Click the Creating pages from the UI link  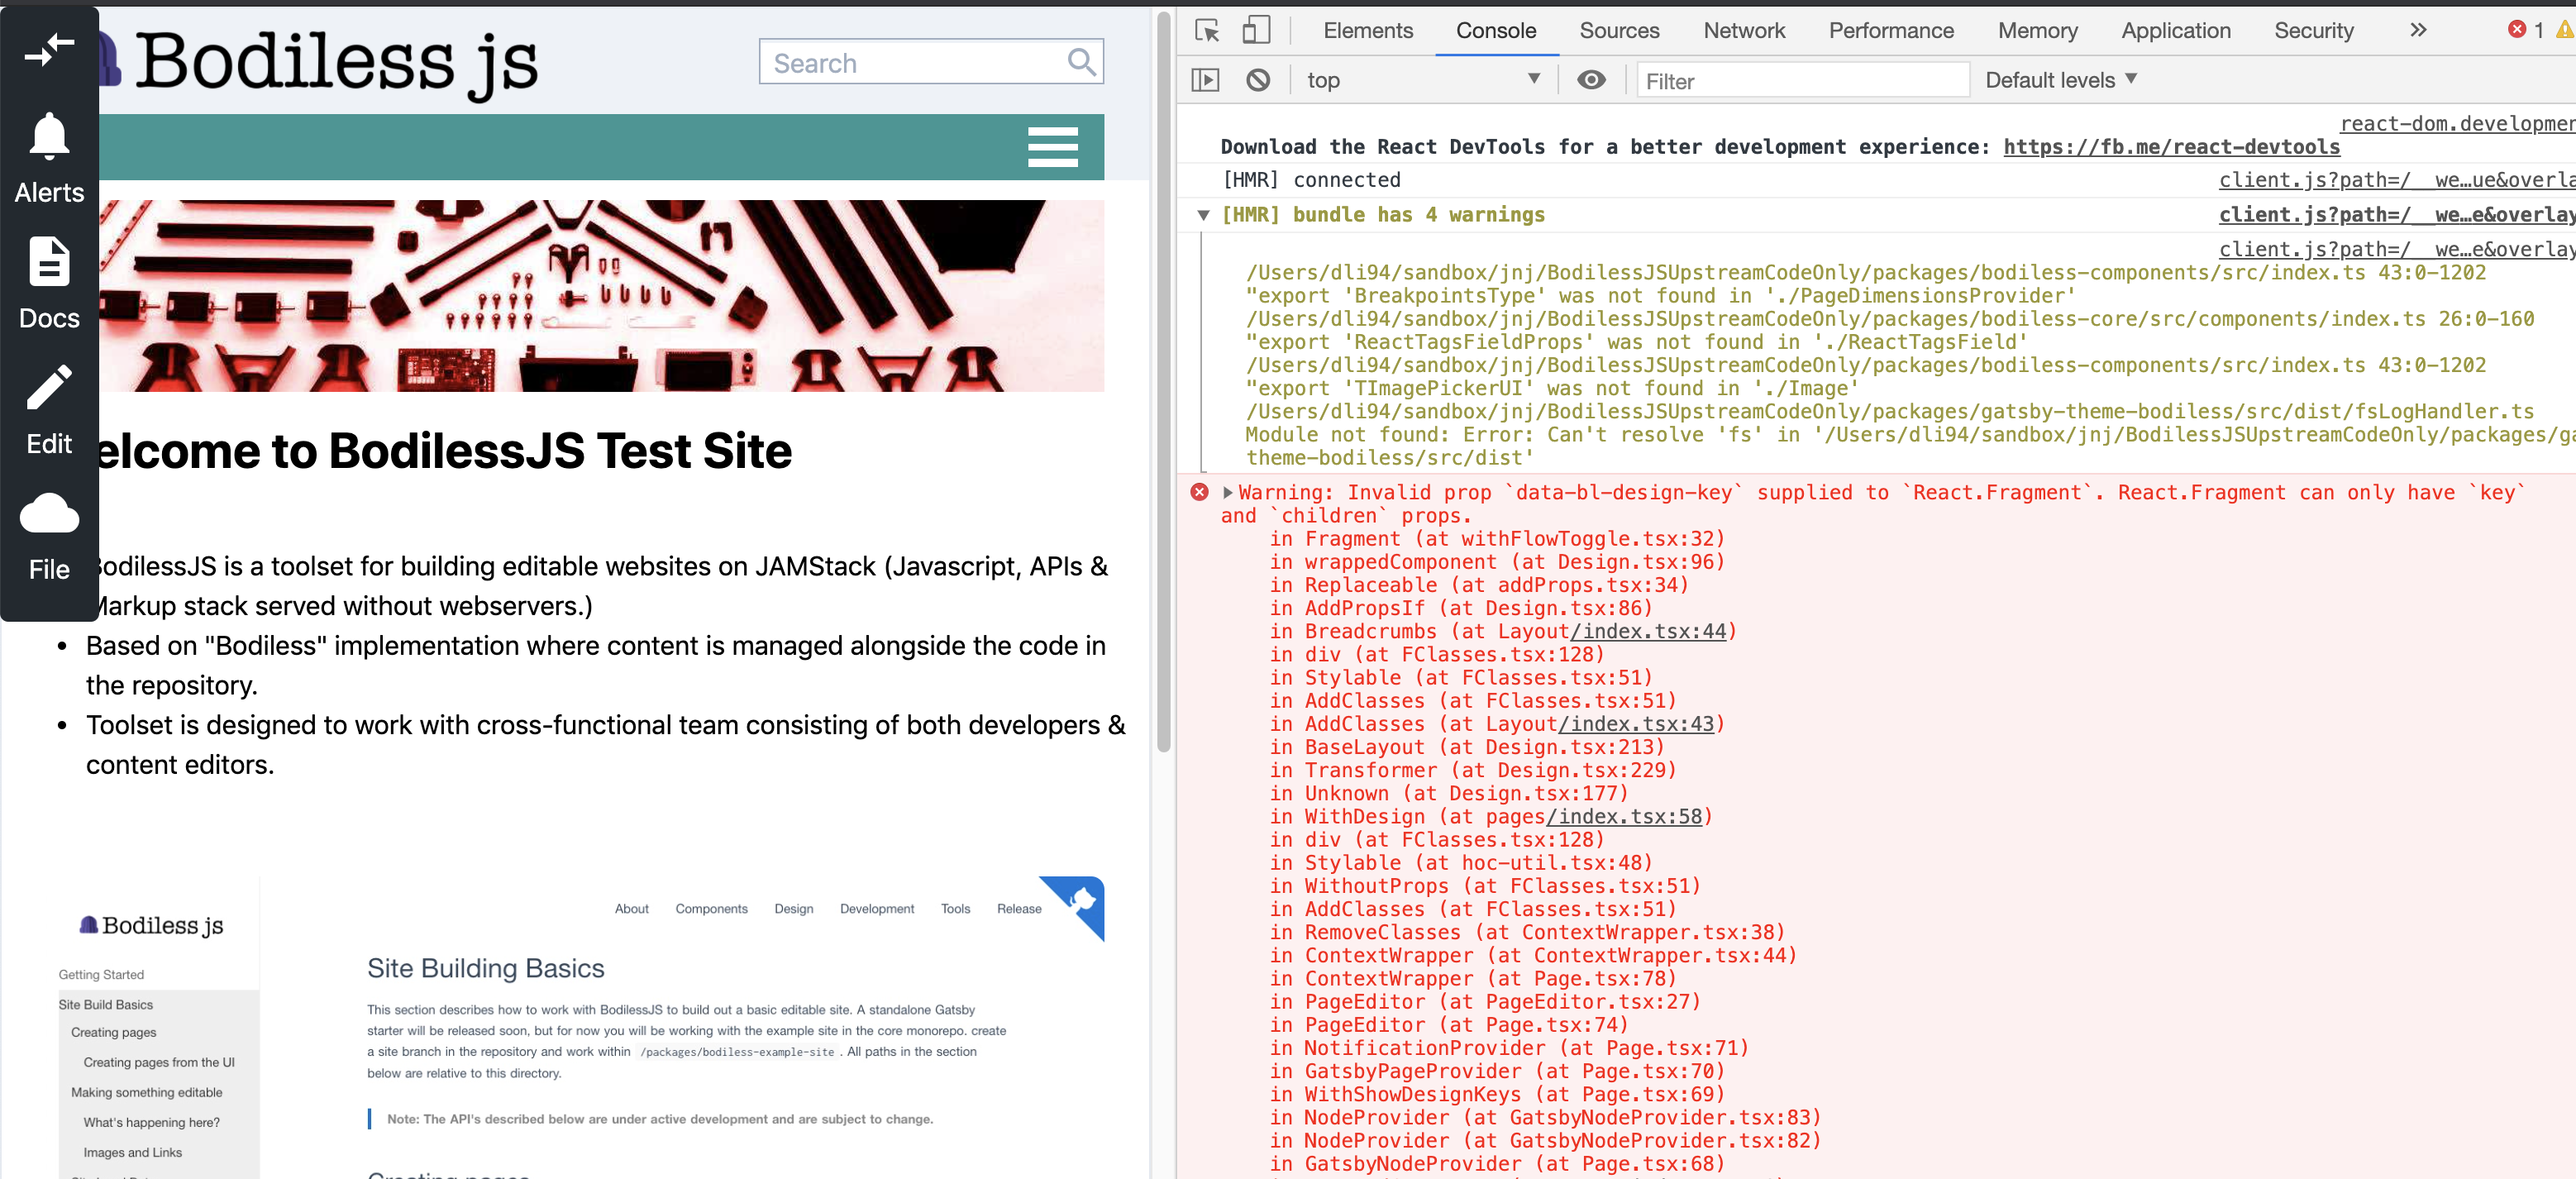point(158,1062)
